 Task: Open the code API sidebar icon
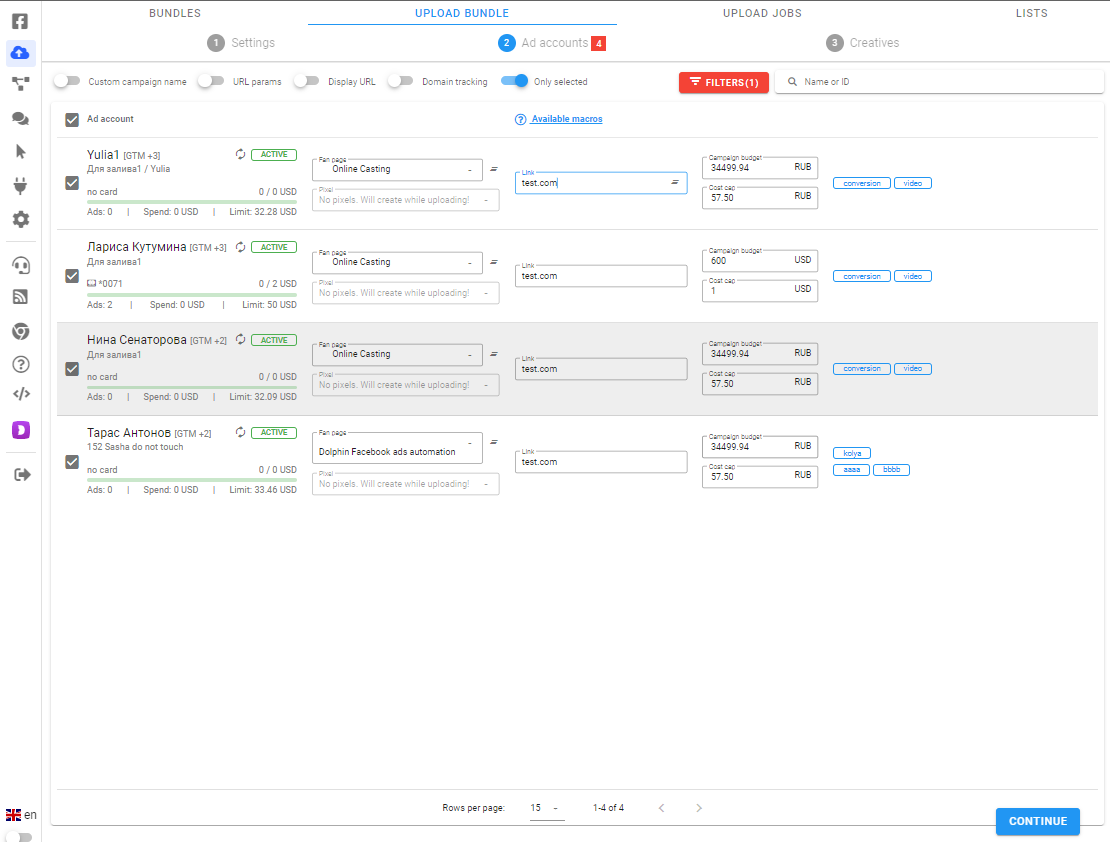(21, 394)
